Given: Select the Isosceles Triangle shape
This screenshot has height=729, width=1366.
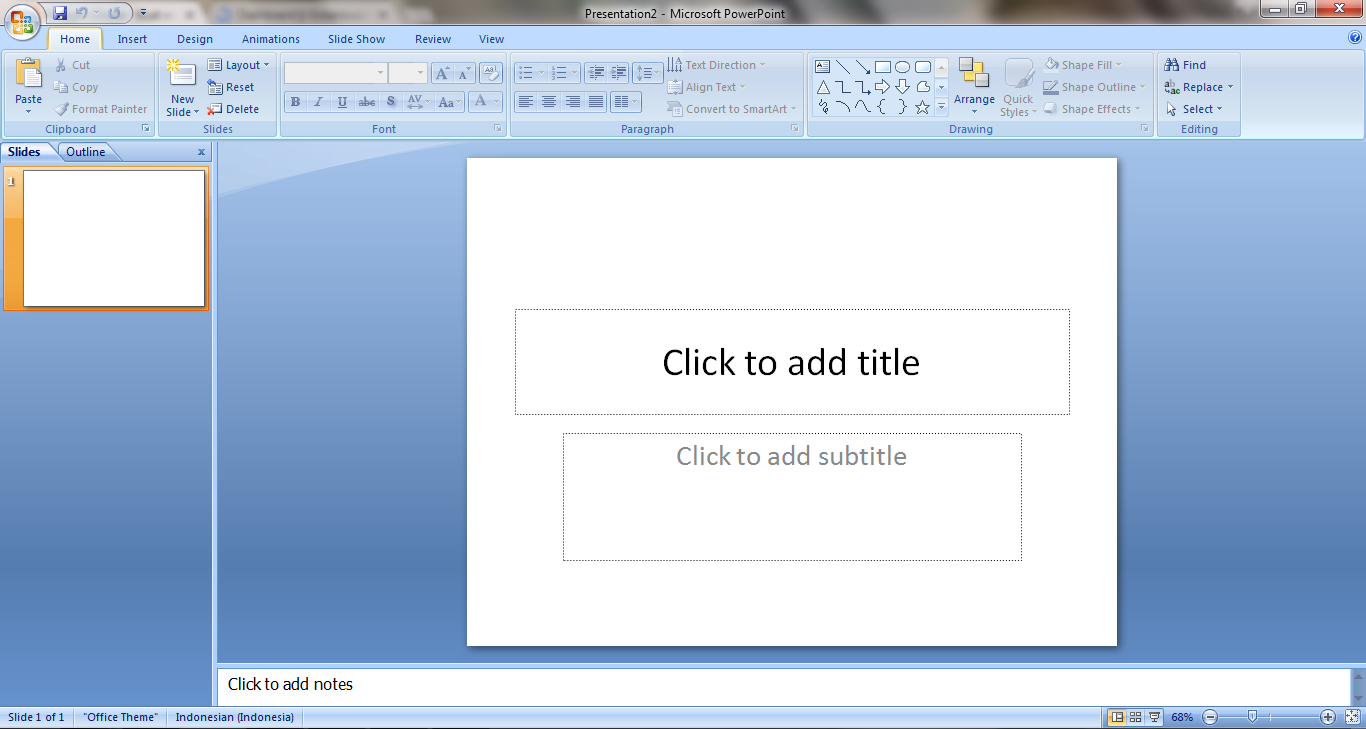Looking at the screenshot, I should (x=823, y=87).
